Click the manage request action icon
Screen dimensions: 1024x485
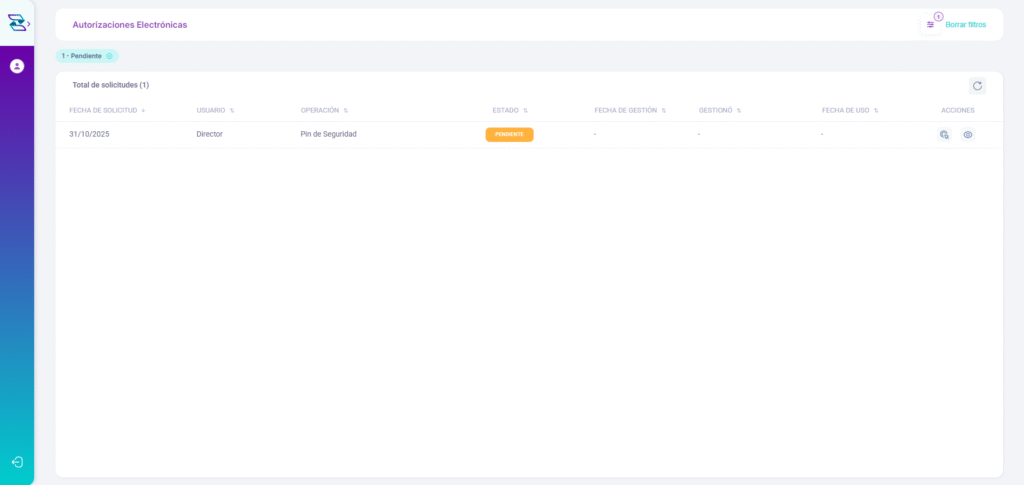944,134
